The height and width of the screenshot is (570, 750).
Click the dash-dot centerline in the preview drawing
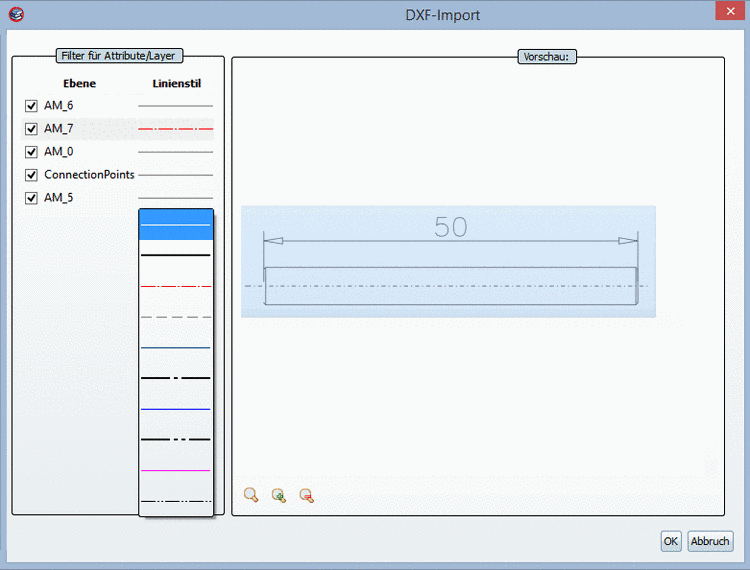click(x=446, y=286)
